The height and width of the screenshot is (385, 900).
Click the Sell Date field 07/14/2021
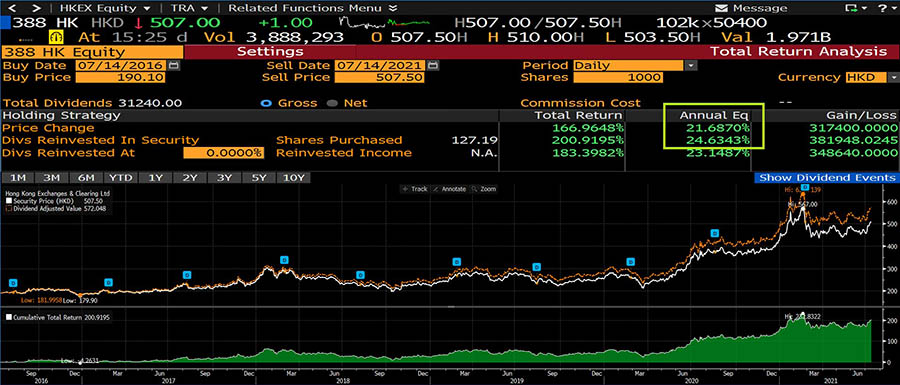[x=379, y=65]
